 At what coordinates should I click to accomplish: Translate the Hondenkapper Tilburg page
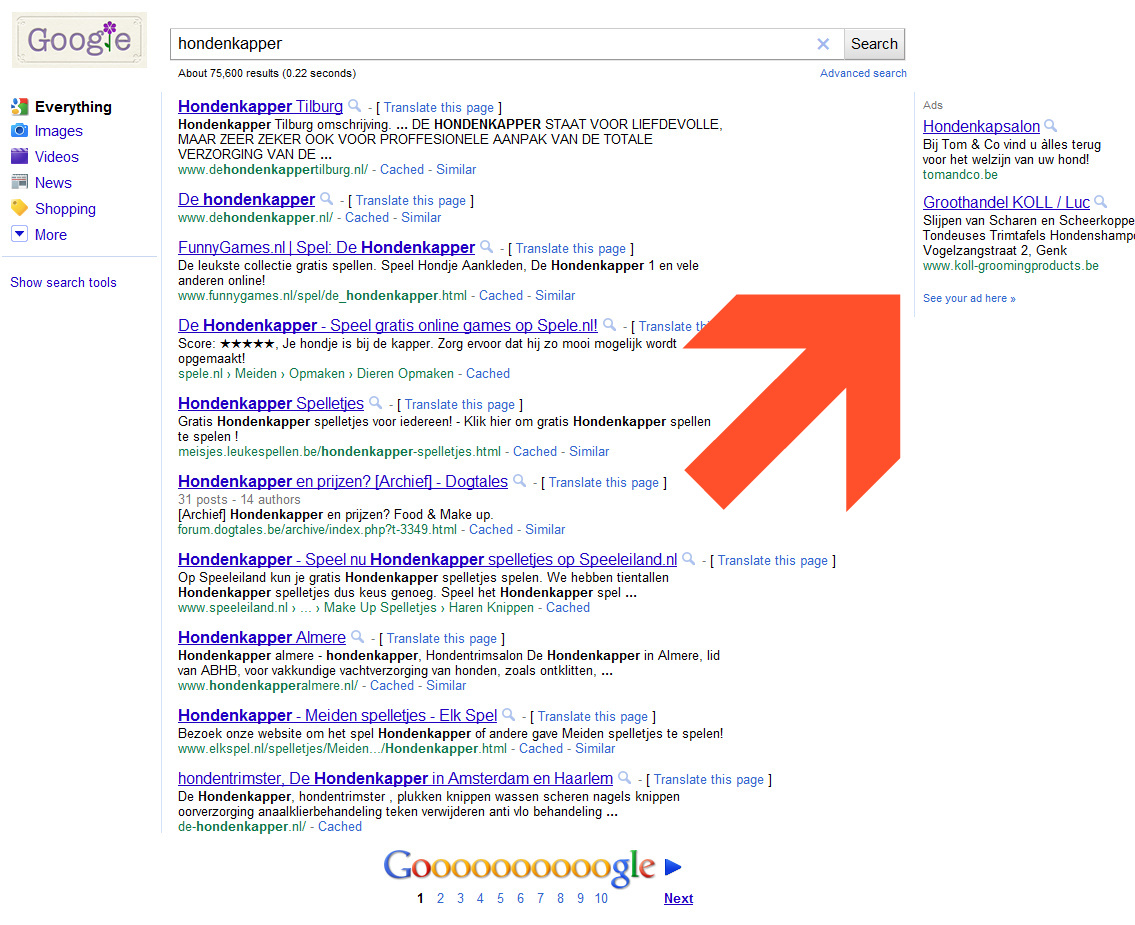click(439, 108)
